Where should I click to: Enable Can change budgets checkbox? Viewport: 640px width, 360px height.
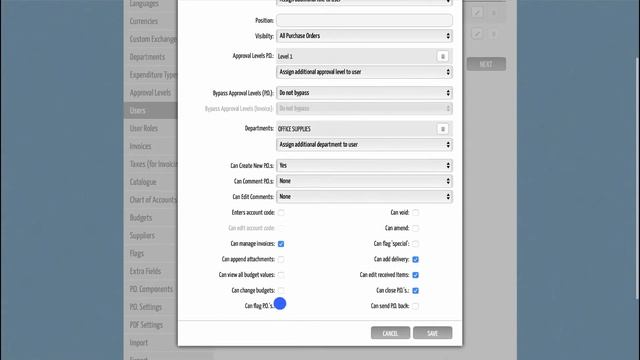click(281, 290)
